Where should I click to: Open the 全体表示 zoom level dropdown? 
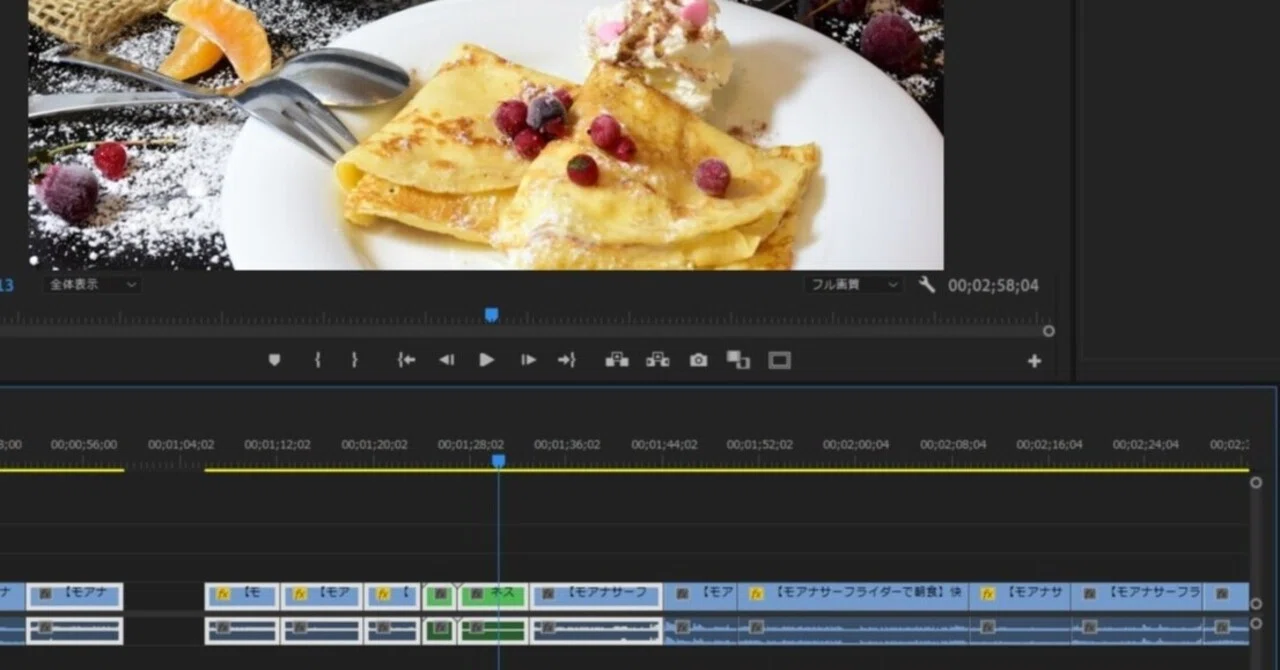(92, 285)
